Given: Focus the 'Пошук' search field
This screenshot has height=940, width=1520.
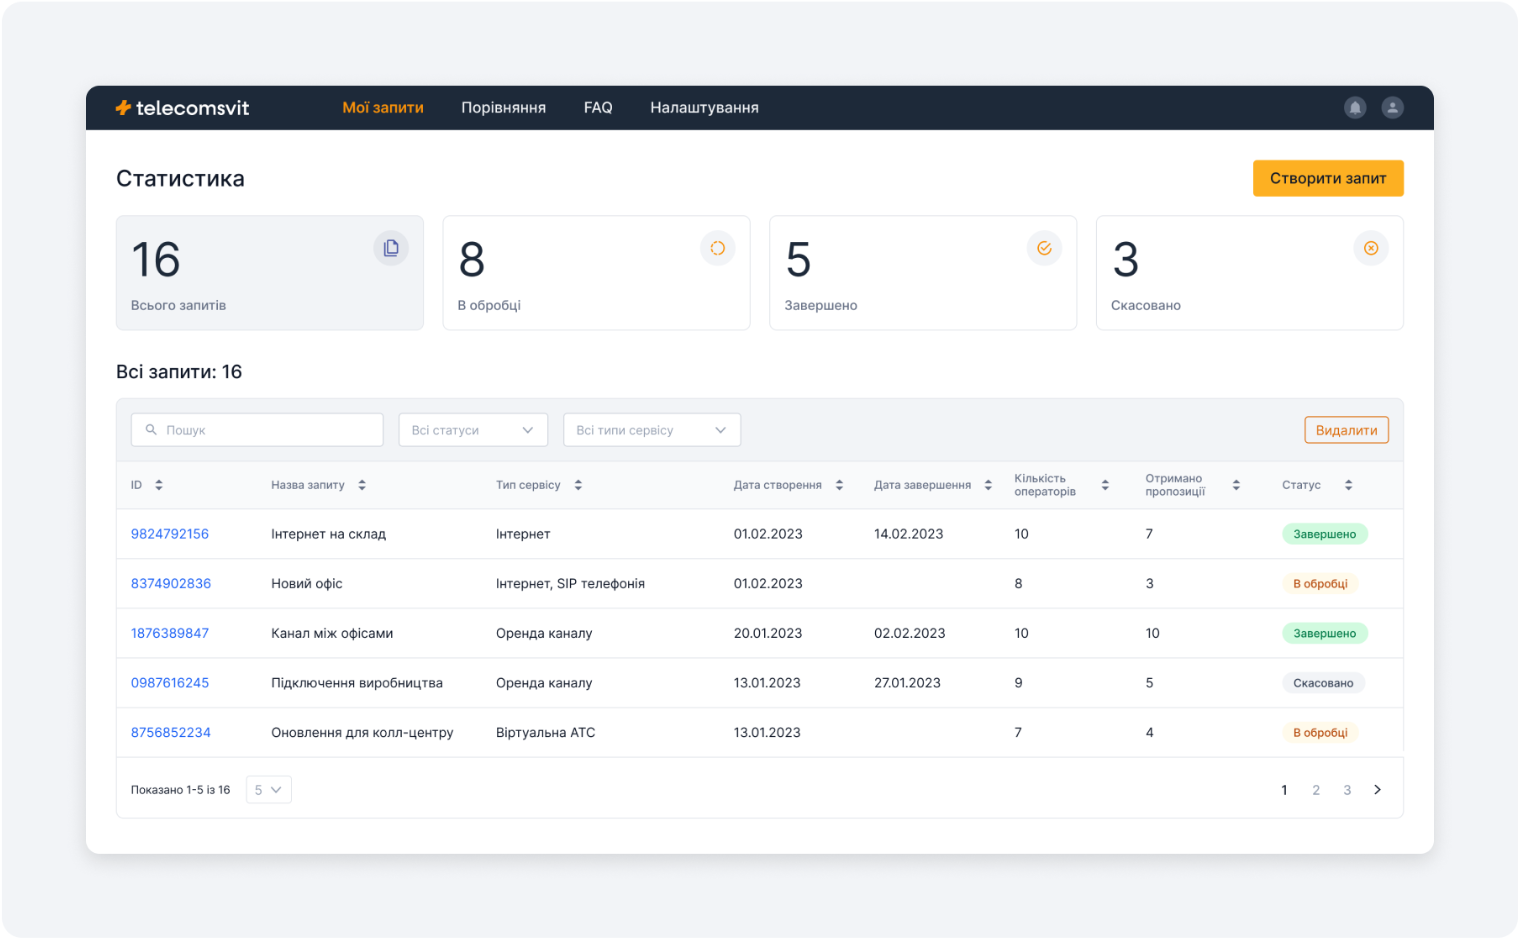Looking at the screenshot, I should tap(258, 430).
